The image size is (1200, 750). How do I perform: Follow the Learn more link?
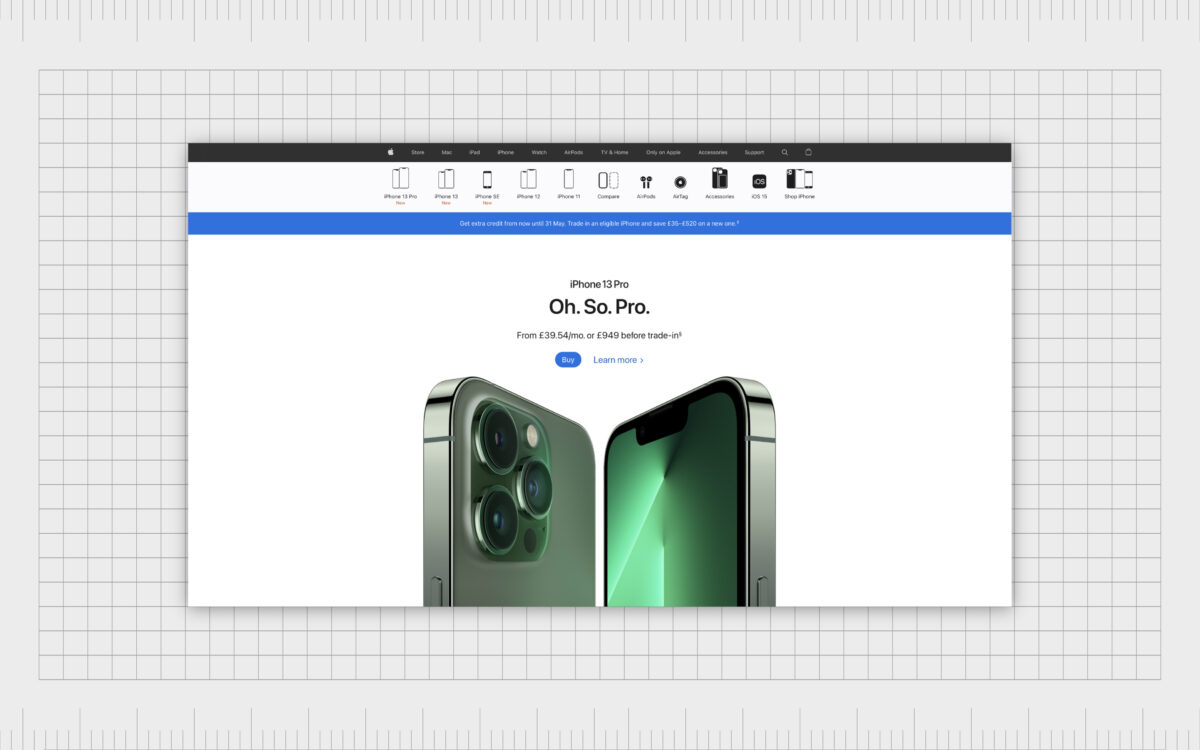coord(618,360)
